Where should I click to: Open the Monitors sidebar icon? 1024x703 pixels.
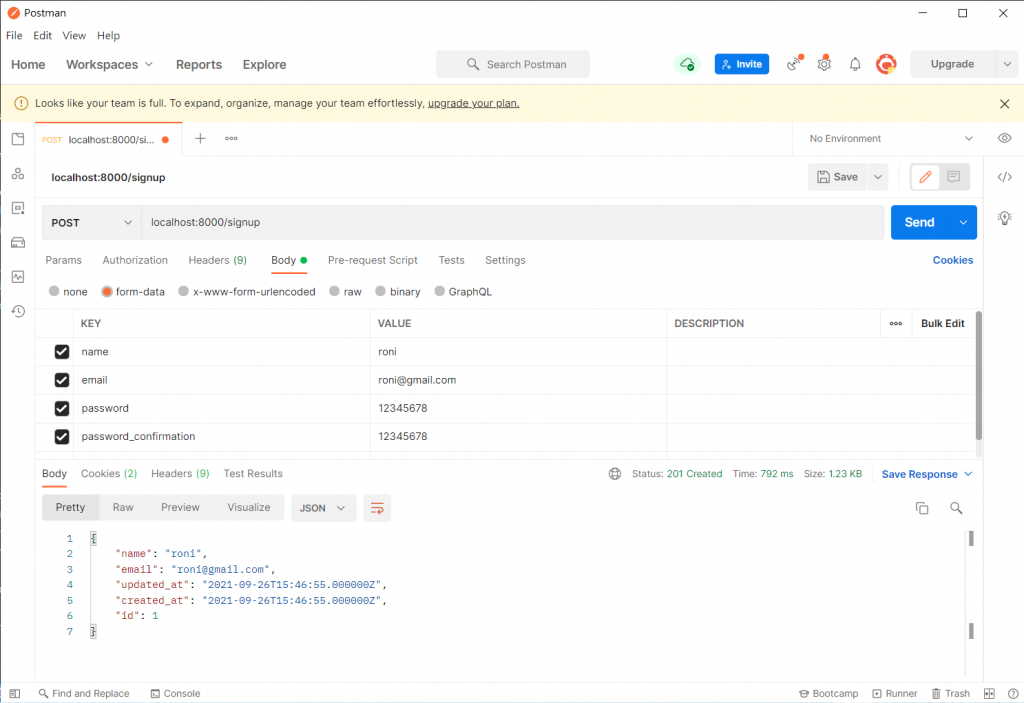tap(18, 277)
